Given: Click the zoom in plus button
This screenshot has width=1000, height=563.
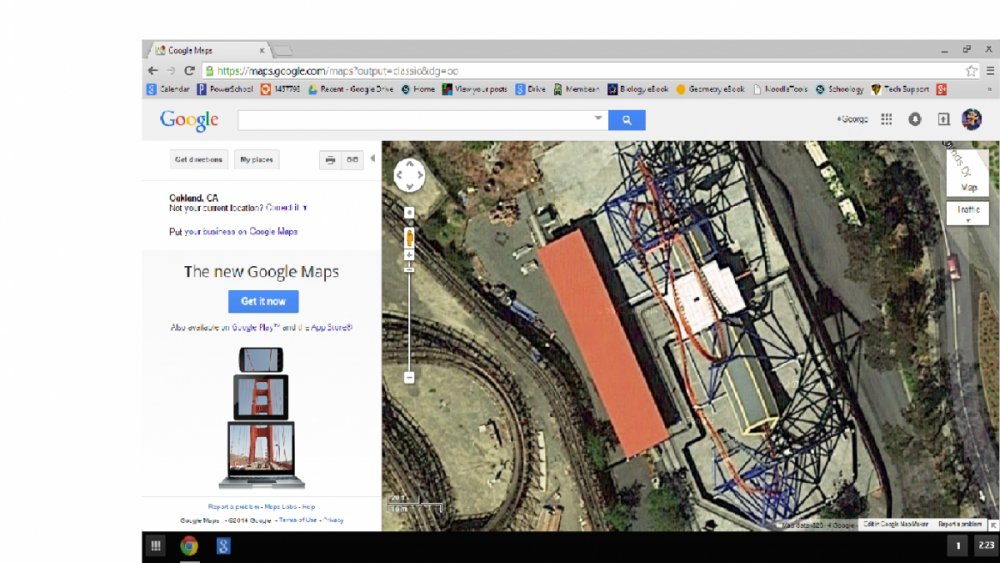Looking at the screenshot, I should [x=409, y=212].
